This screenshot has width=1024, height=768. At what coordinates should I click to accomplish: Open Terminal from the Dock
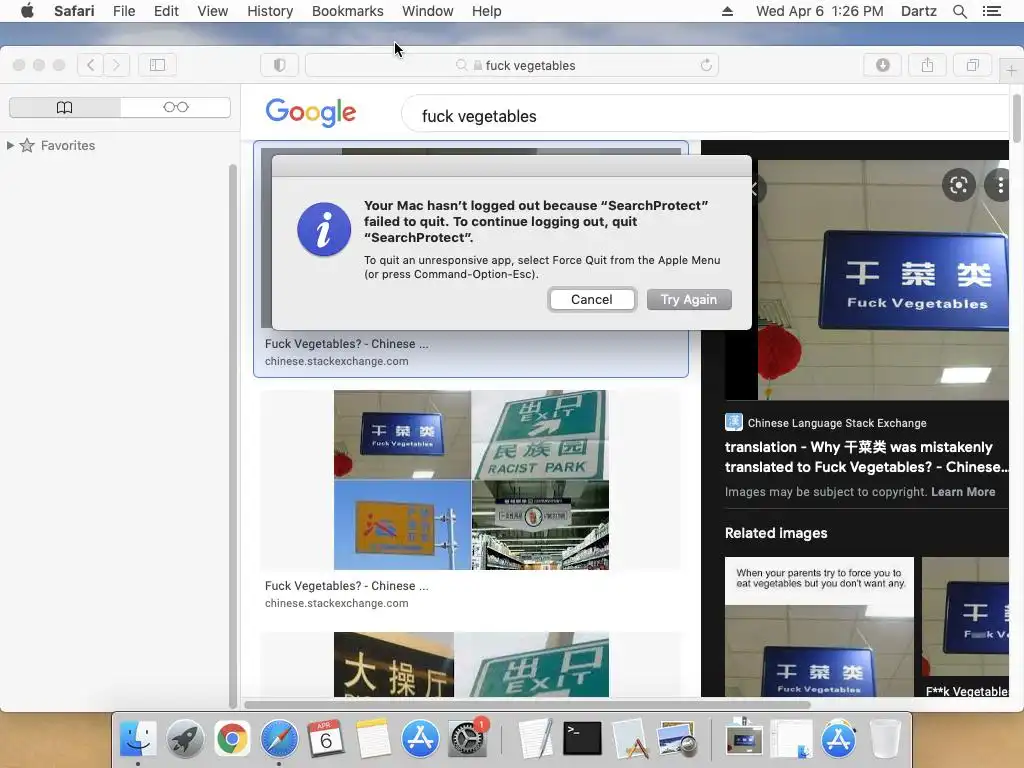(x=582, y=739)
